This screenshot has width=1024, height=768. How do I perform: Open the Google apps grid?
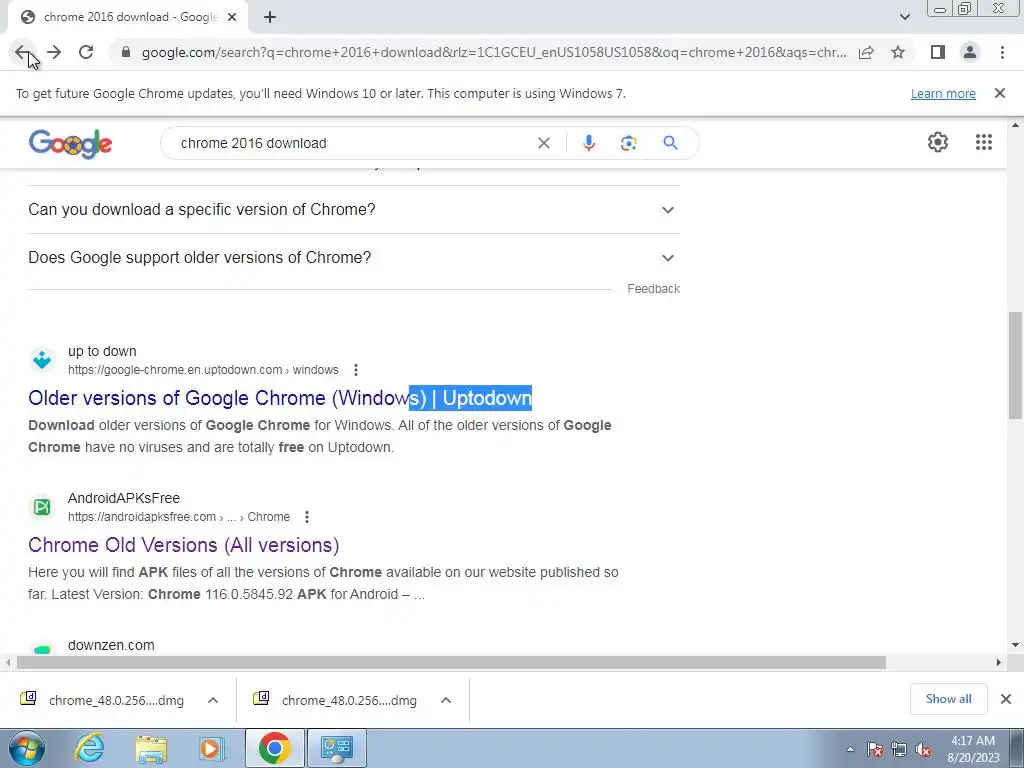click(x=984, y=142)
